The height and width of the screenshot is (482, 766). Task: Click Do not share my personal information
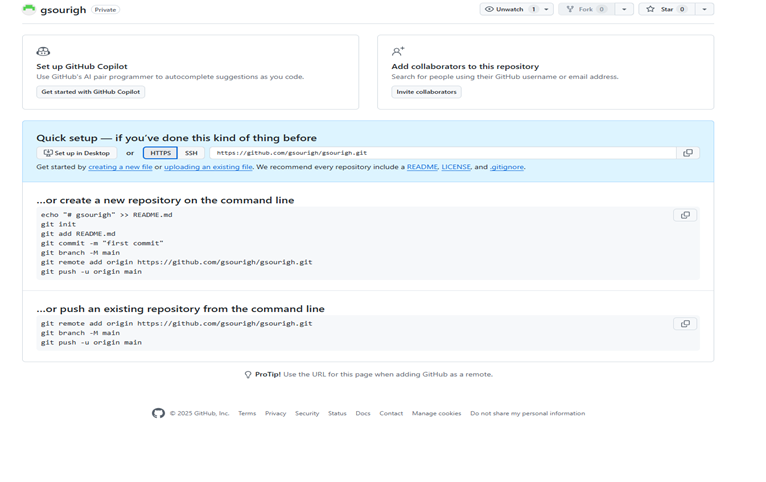[528, 414]
